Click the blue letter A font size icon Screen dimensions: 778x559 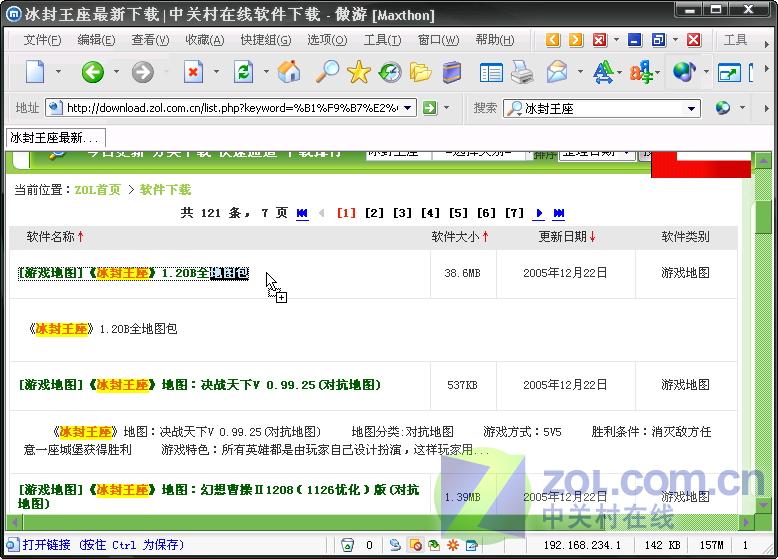coord(603,72)
